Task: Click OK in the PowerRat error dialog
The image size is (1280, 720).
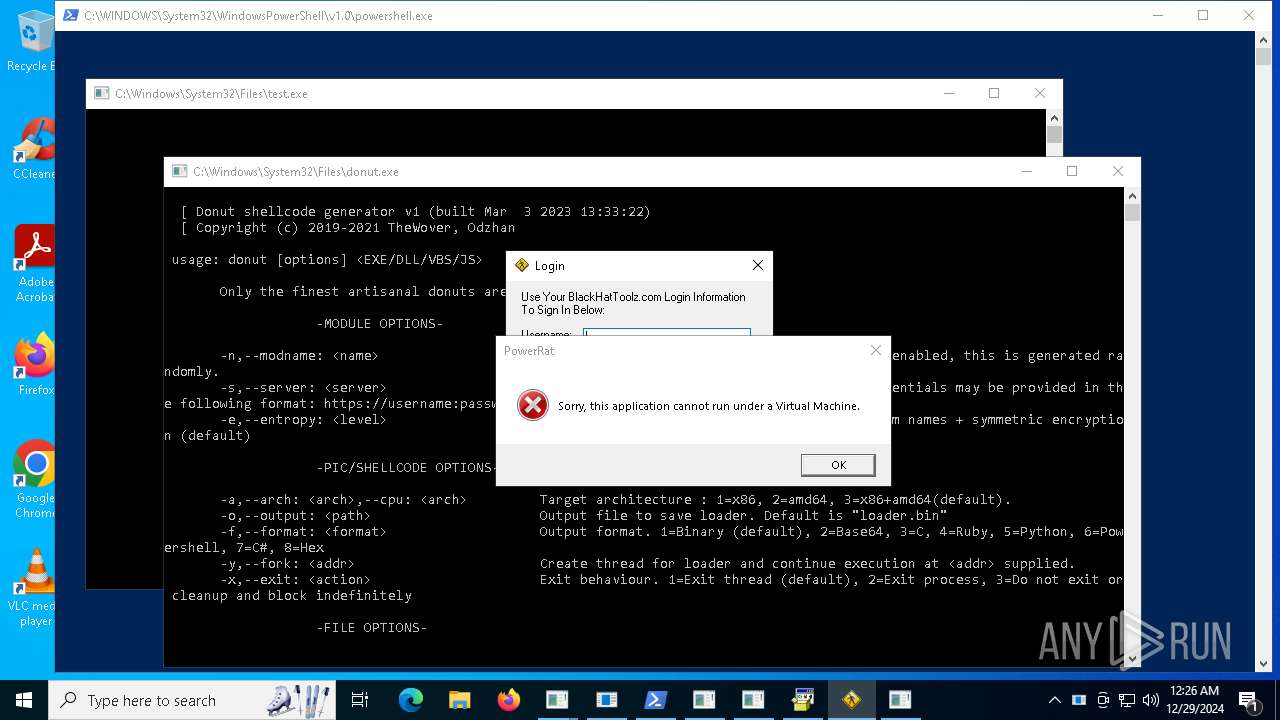Action: 838,465
